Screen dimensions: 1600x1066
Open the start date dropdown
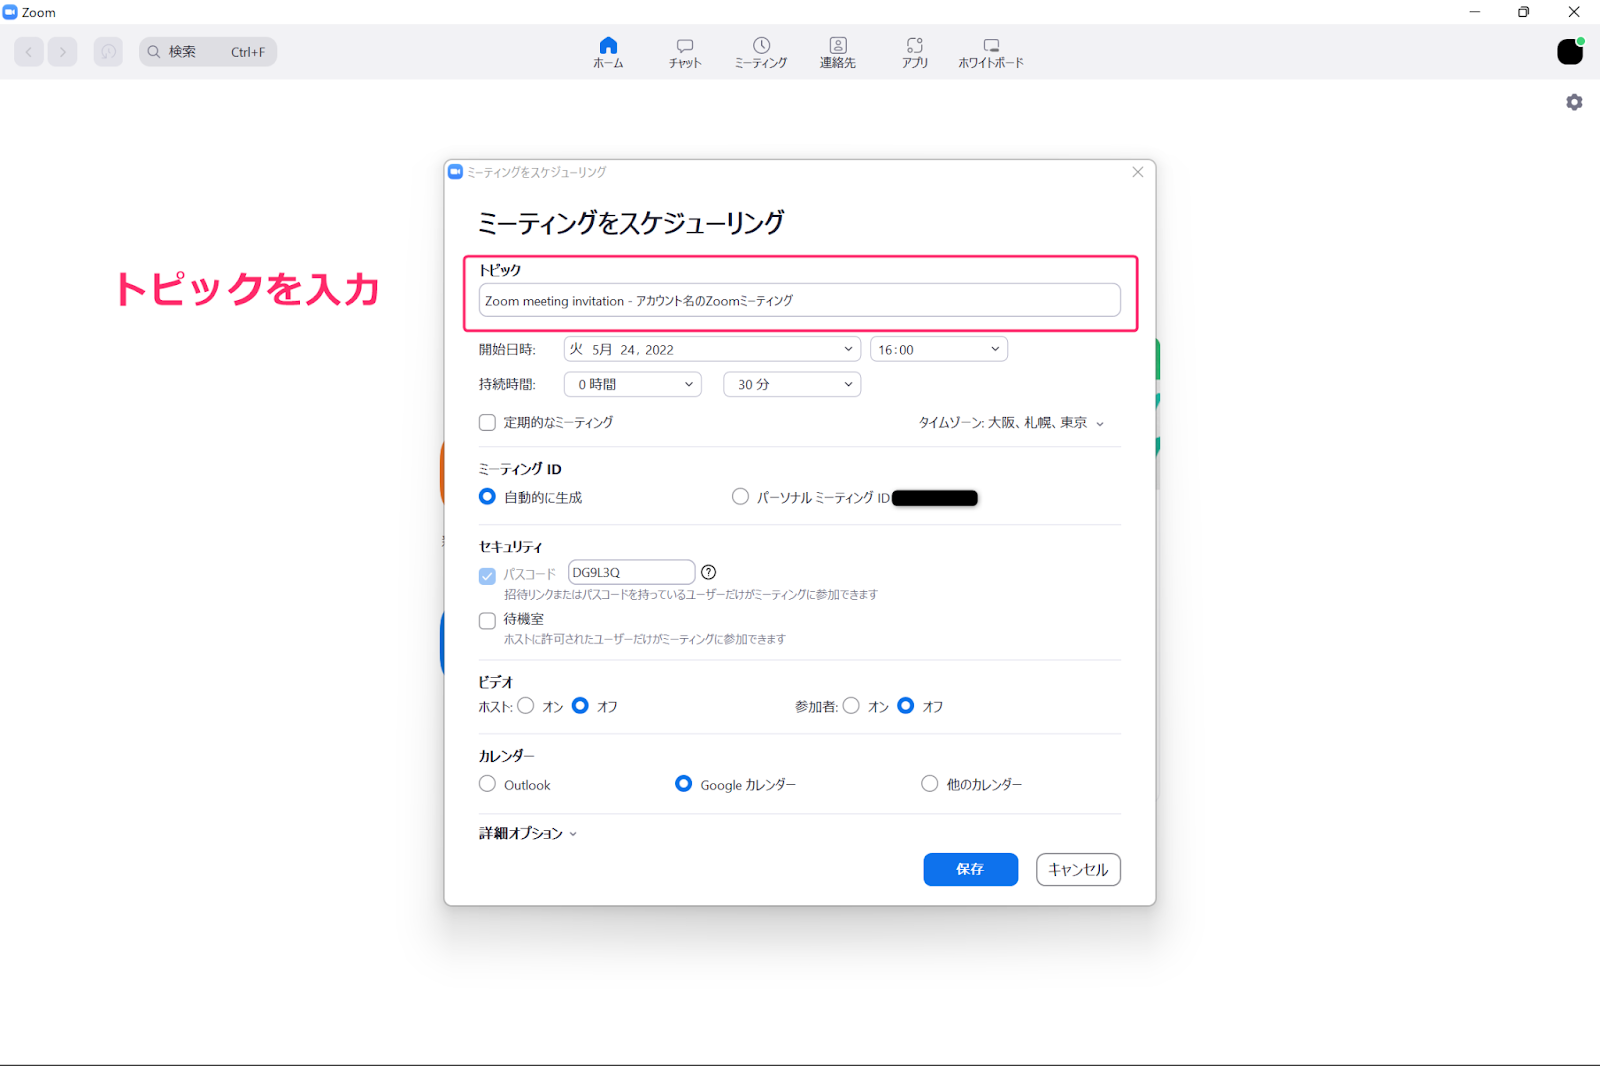(x=712, y=349)
